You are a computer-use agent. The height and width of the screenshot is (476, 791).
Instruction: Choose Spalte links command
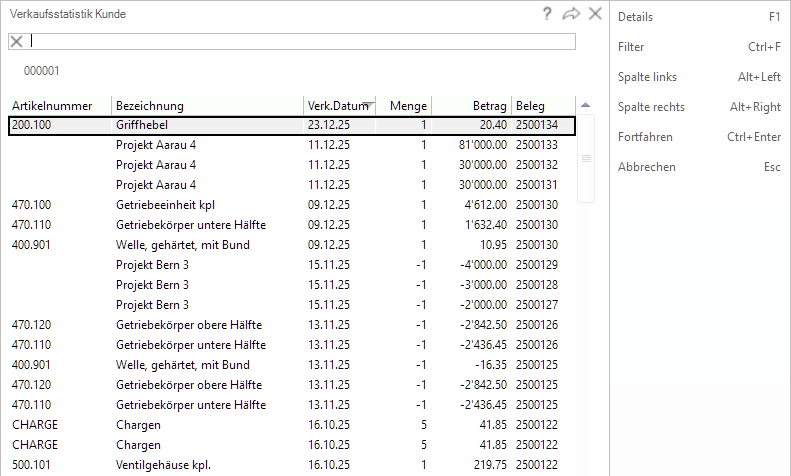click(647, 77)
